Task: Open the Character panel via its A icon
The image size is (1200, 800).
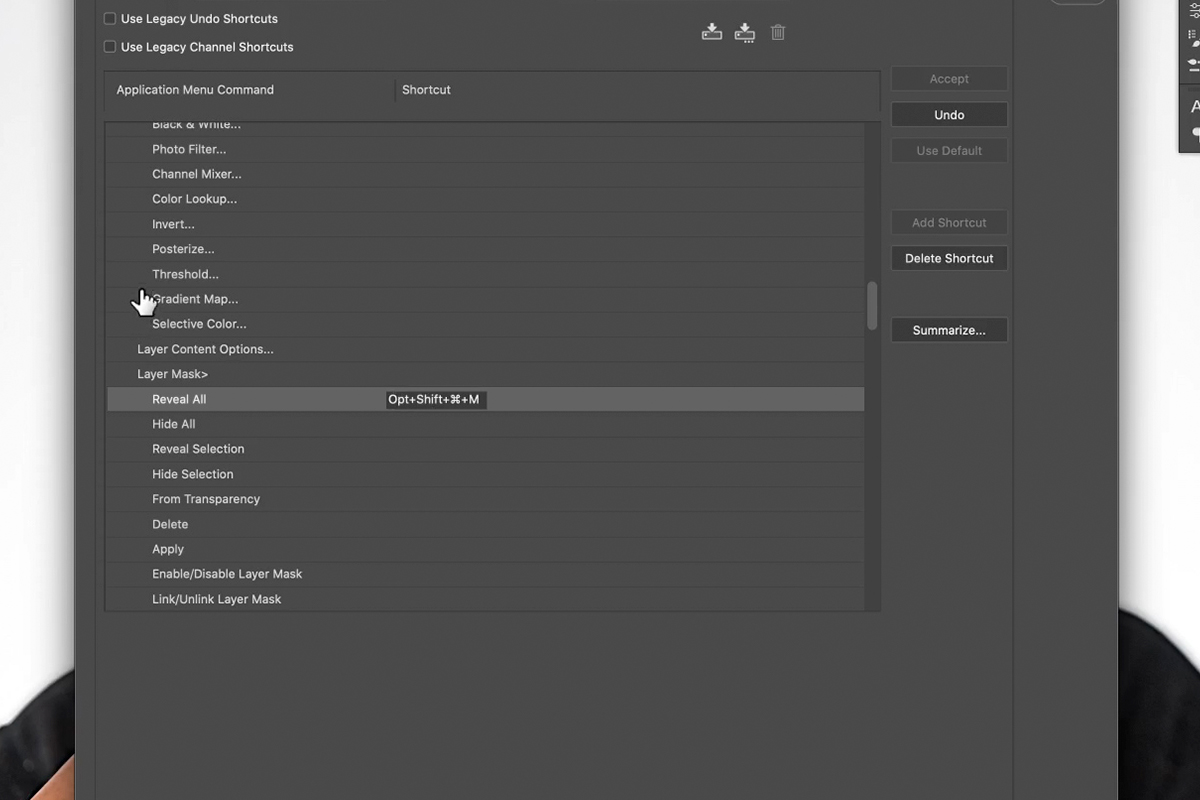Action: click(1195, 105)
